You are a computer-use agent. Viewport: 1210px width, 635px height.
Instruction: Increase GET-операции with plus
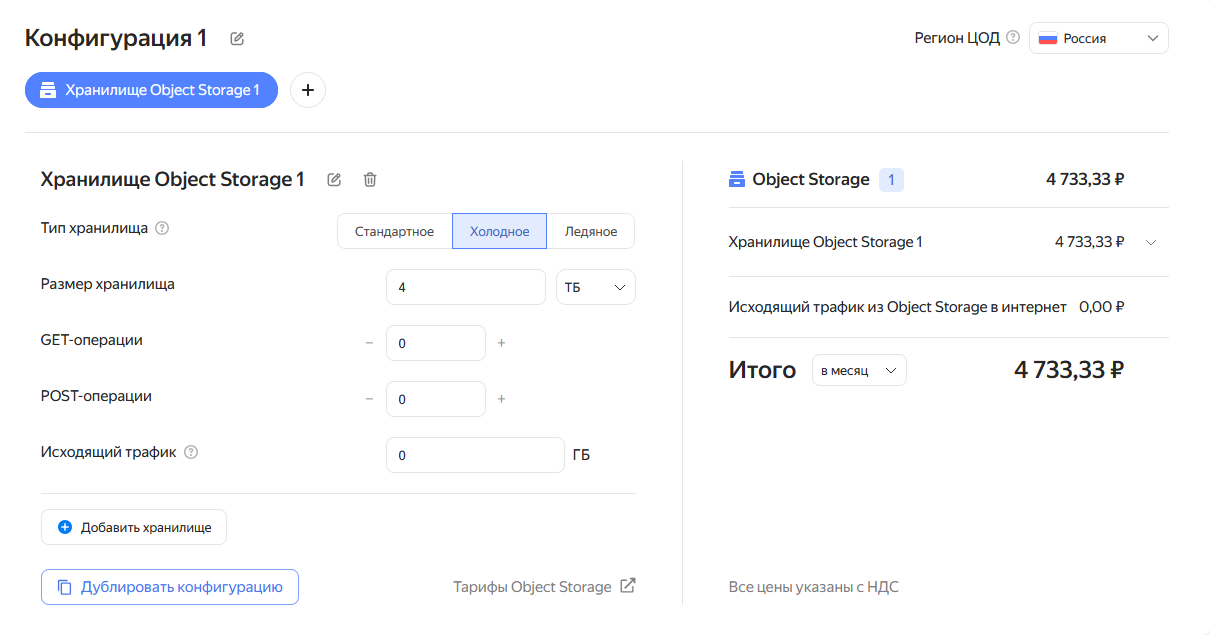point(501,343)
